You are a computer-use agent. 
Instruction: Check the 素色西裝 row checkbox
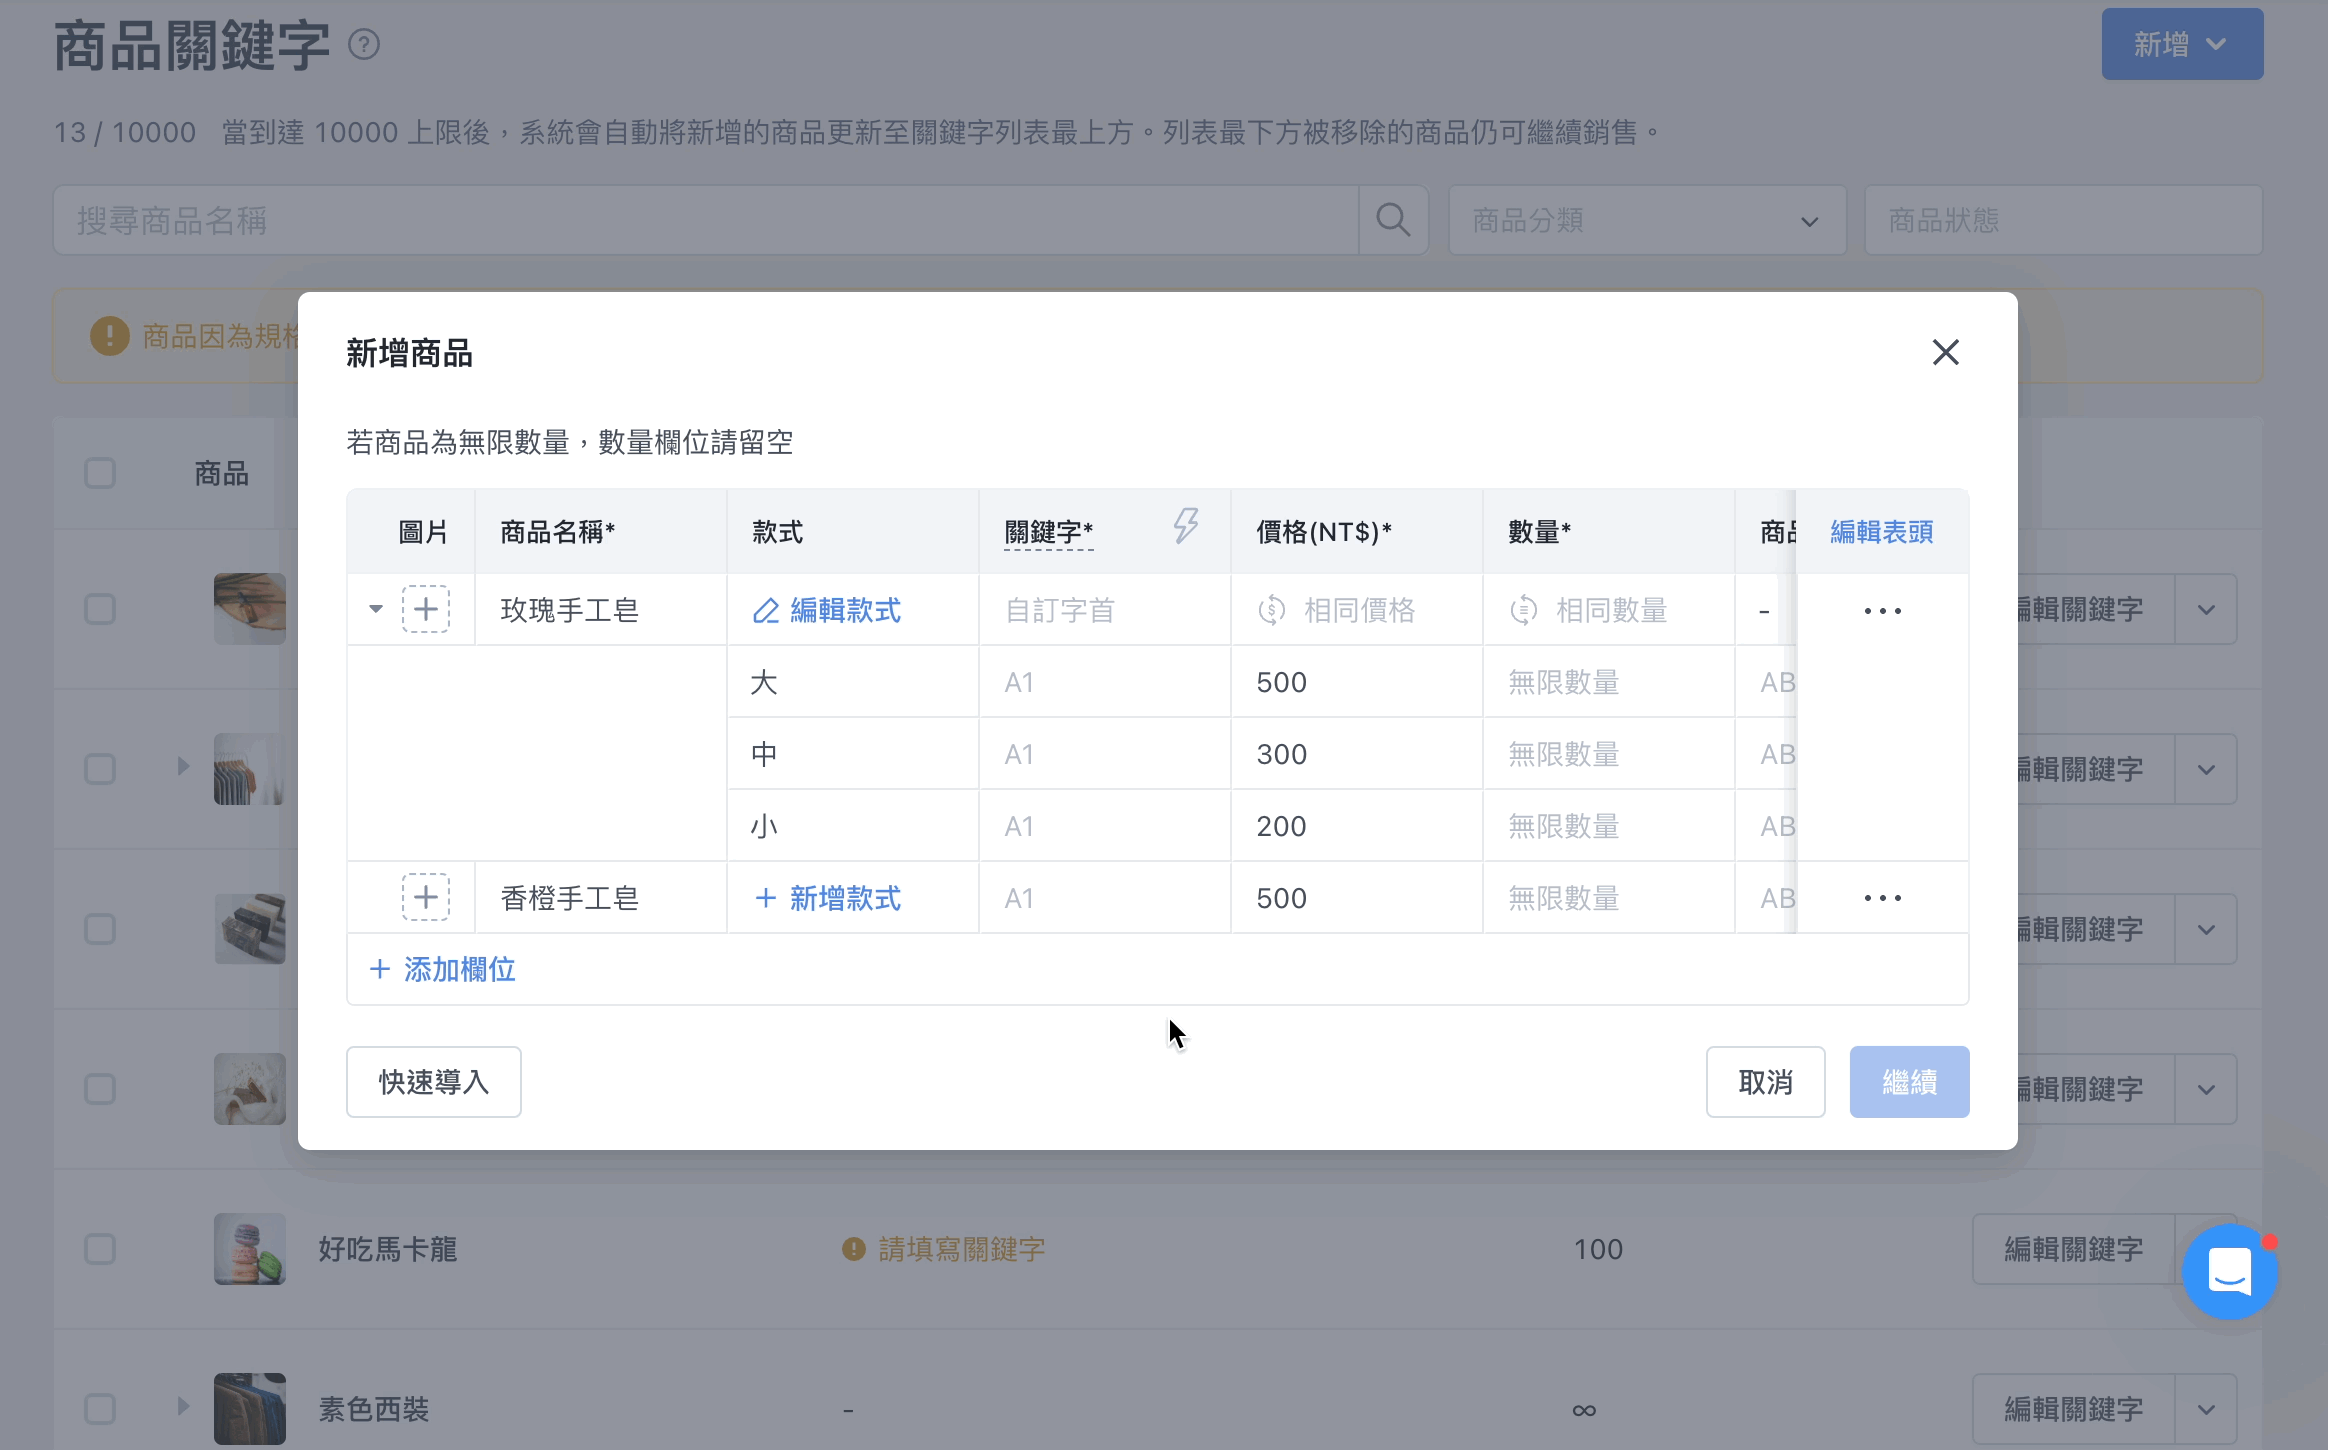(100, 1409)
